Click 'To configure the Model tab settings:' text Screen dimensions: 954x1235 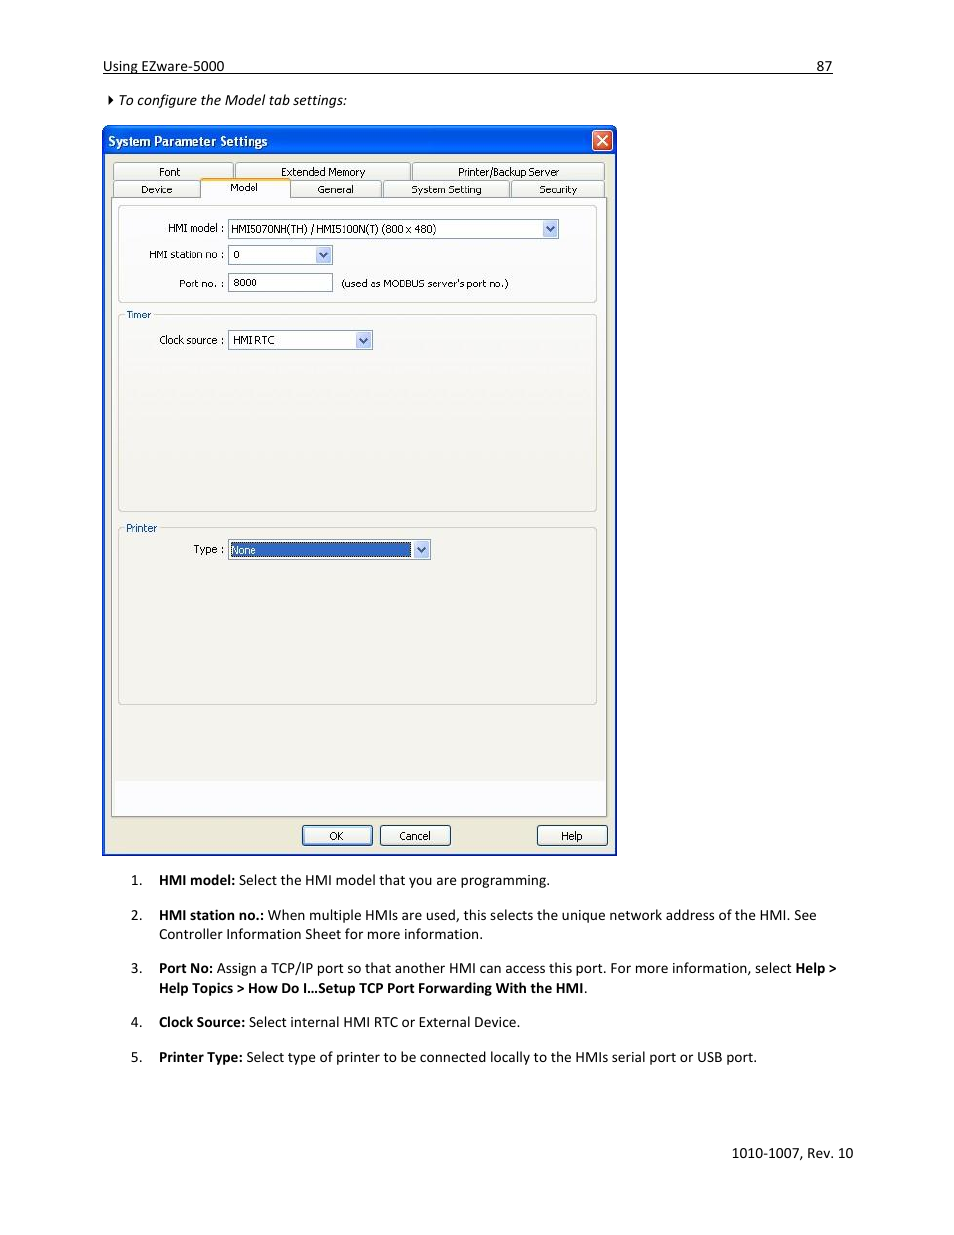pos(232,100)
